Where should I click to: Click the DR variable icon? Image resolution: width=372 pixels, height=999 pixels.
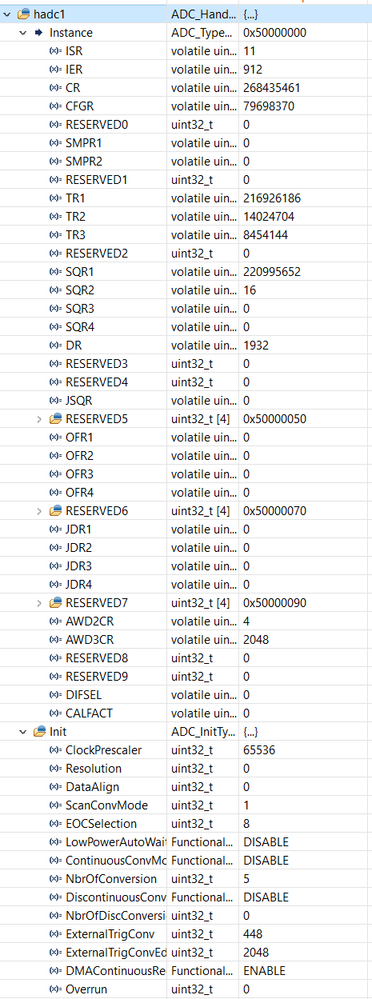56,345
